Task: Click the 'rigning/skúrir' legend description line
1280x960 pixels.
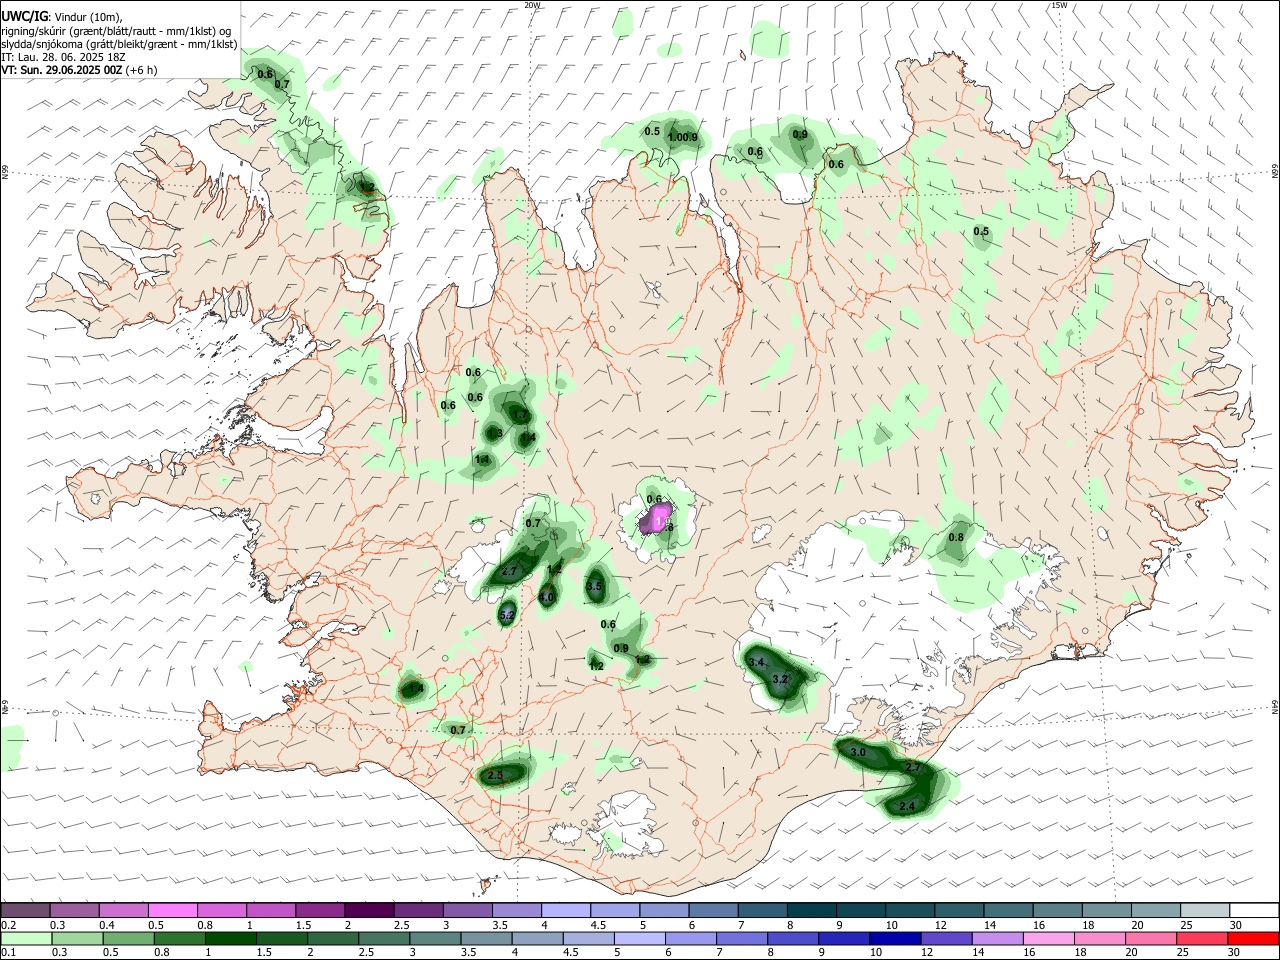Action: (116, 31)
